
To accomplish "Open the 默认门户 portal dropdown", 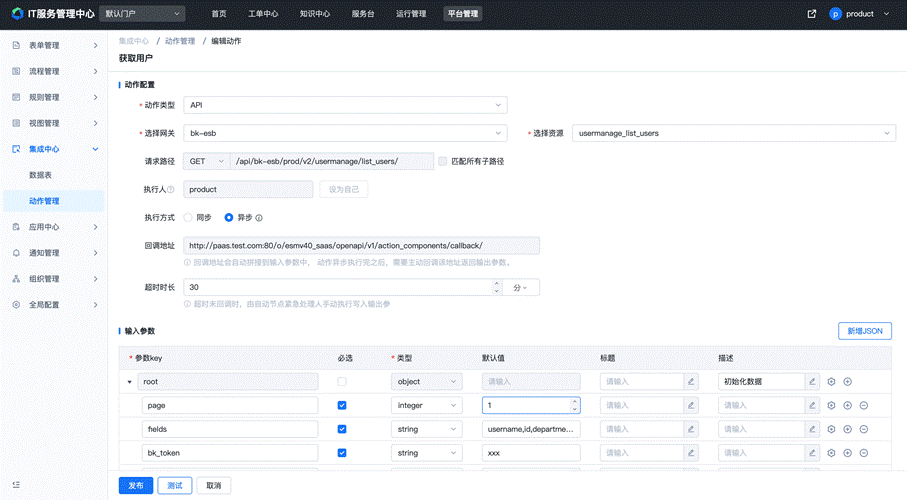I will (x=142, y=14).
